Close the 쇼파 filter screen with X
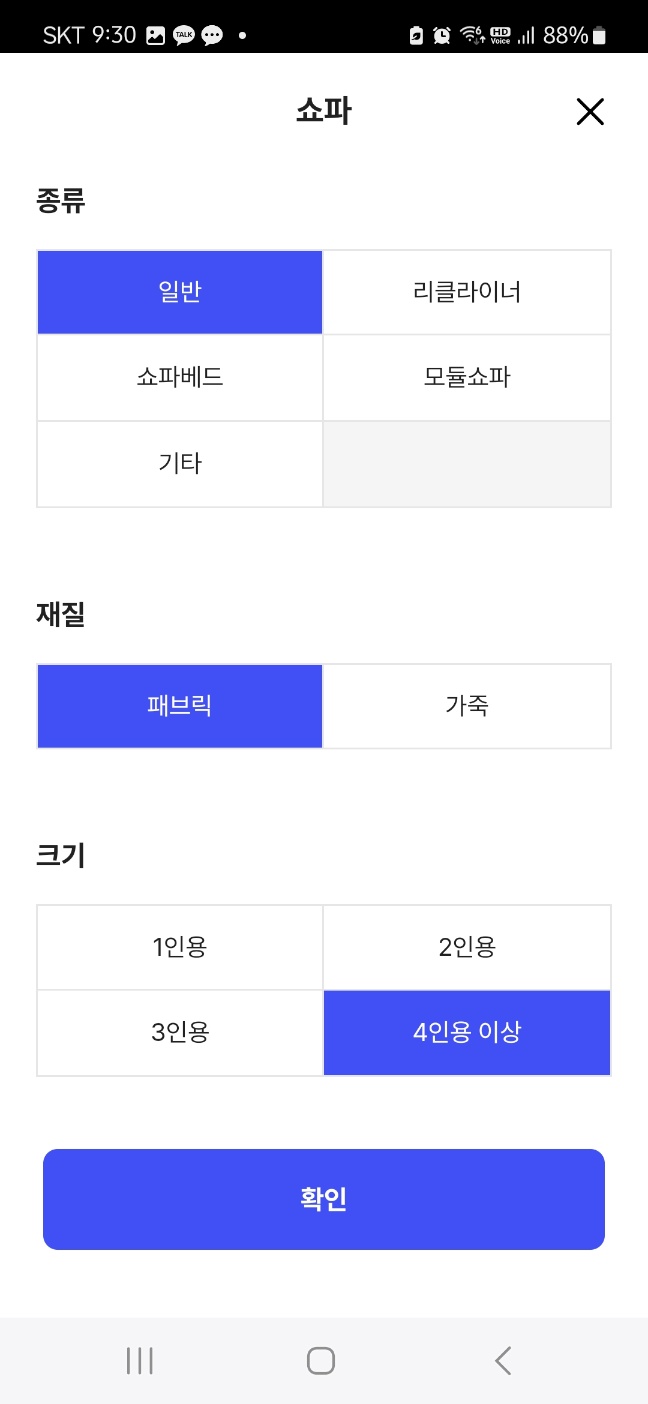 pyautogui.click(x=590, y=112)
